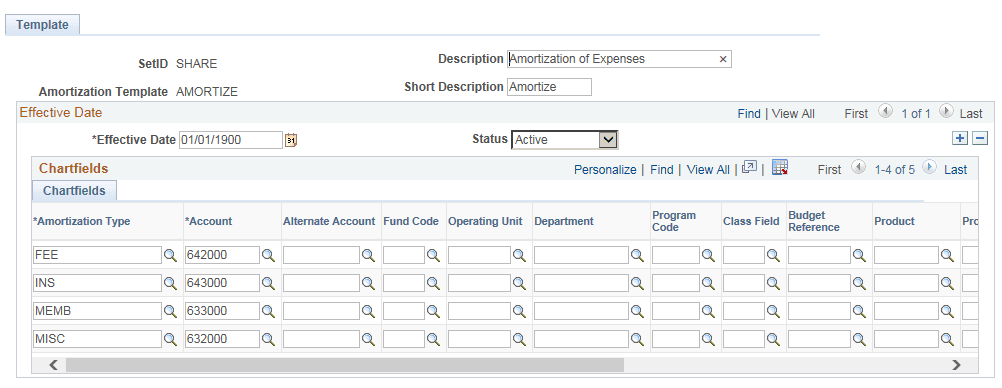The height and width of the screenshot is (388, 1002).
Task: Click the INS amortization type field
Action: pyautogui.click(x=97, y=283)
